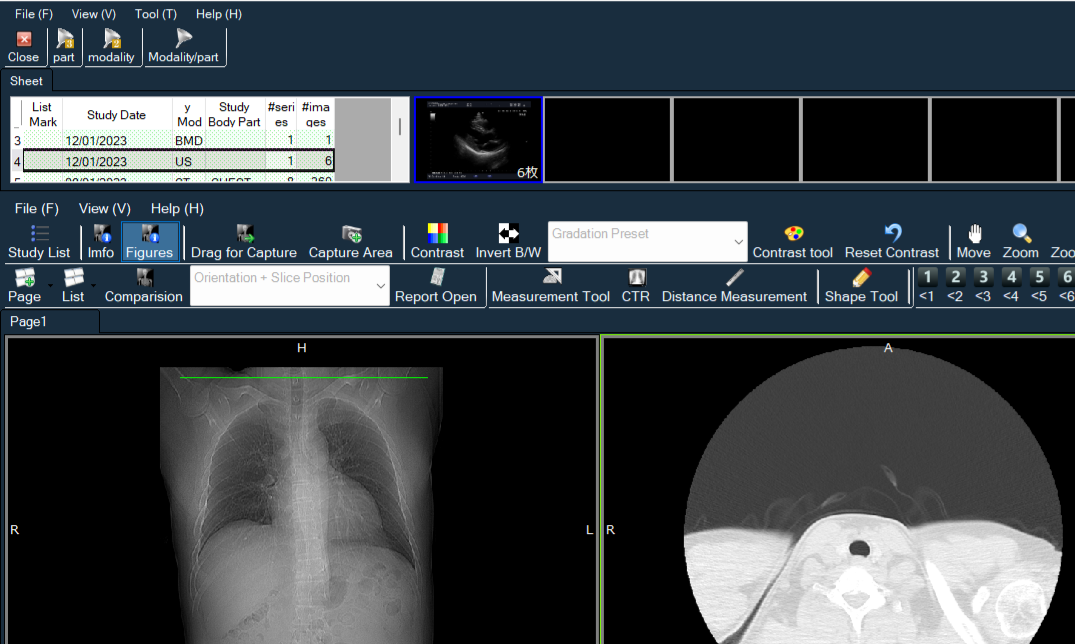Select the Contrast tool palette icon
Image resolution: width=1075 pixels, height=644 pixels.
point(792,234)
